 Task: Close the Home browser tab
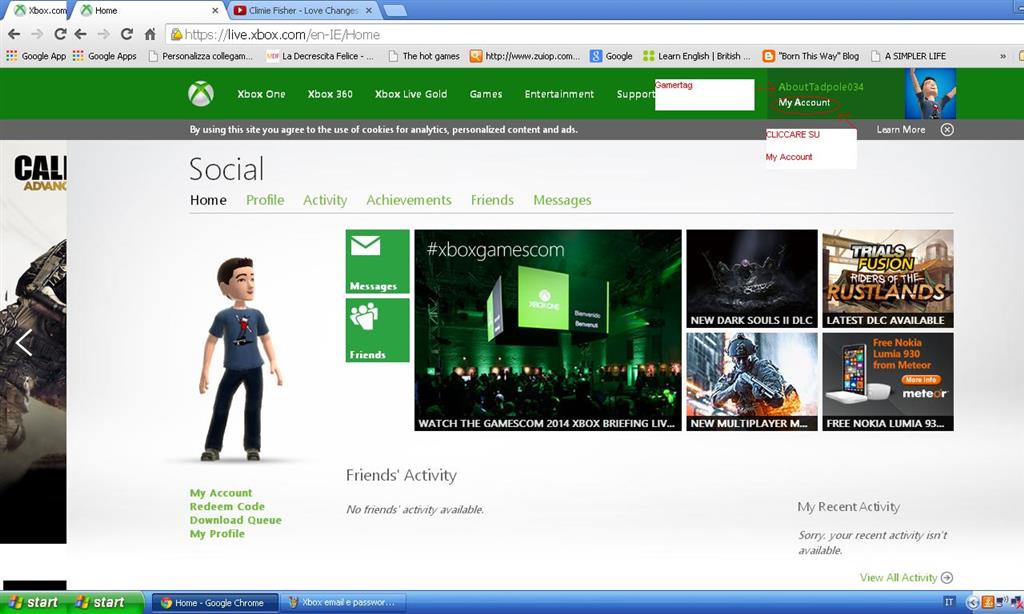(x=216, y=10)
